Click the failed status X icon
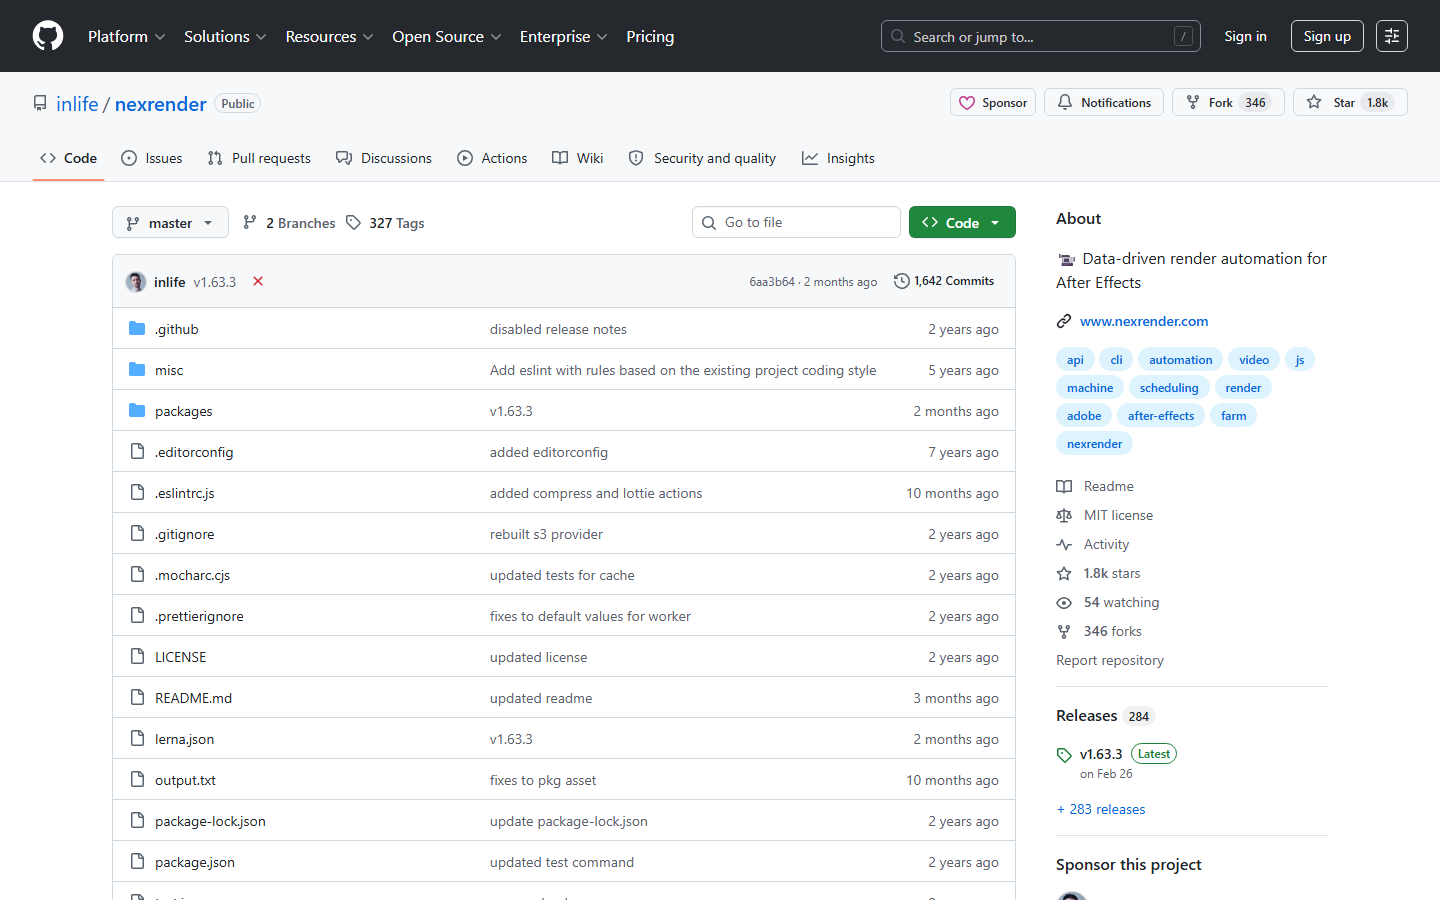 point(258,281)
